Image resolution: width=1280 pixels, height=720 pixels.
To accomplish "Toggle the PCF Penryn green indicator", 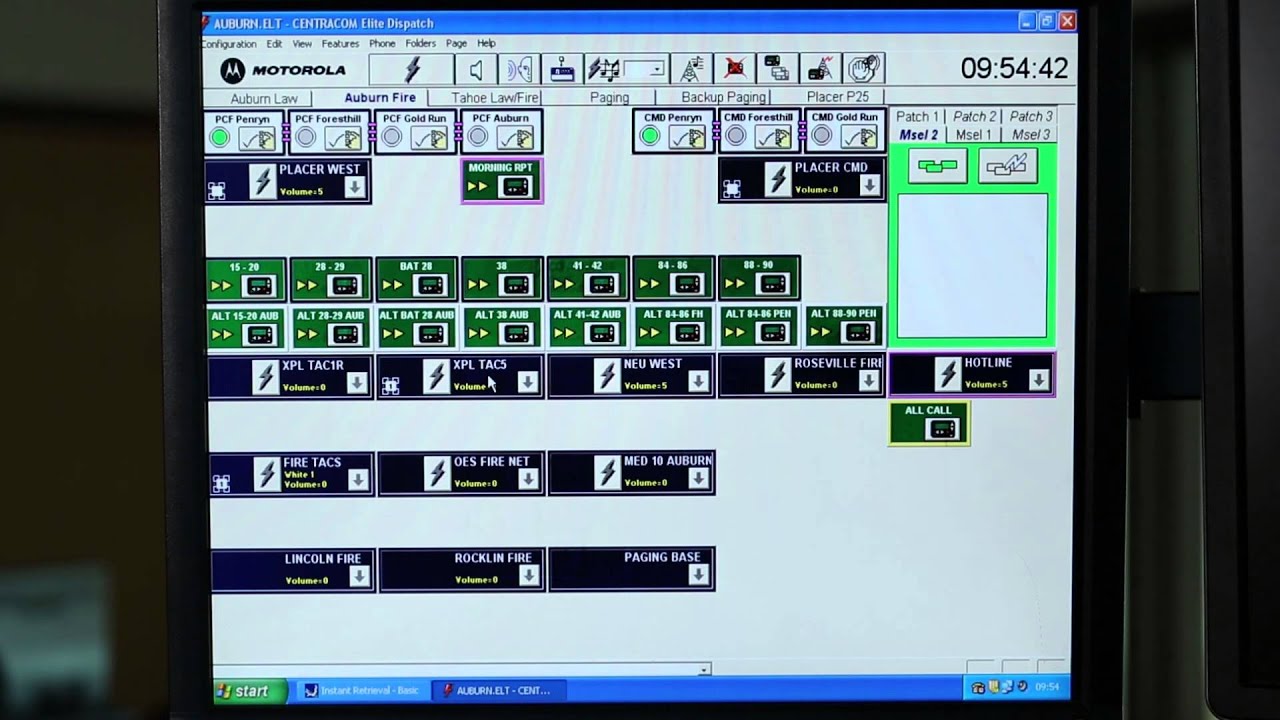I will coord(220,138).
